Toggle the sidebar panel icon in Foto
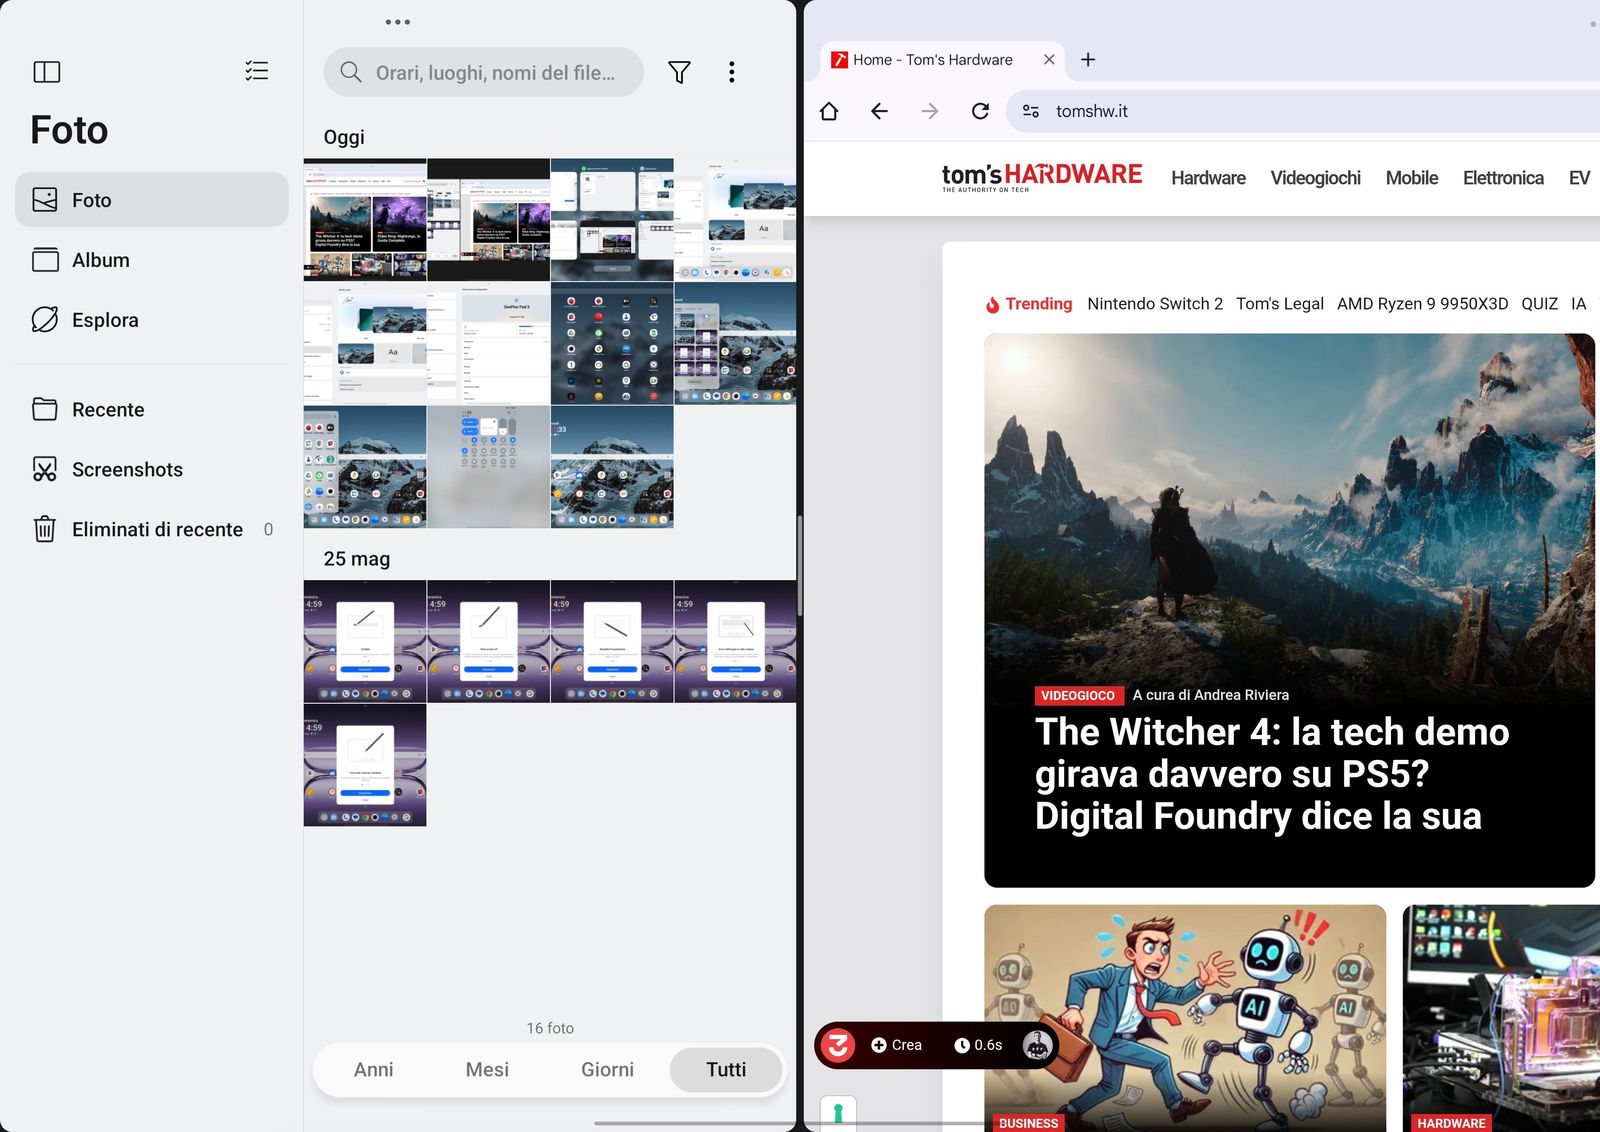This screenshot has height=1132, width=1600. (47, 71)
